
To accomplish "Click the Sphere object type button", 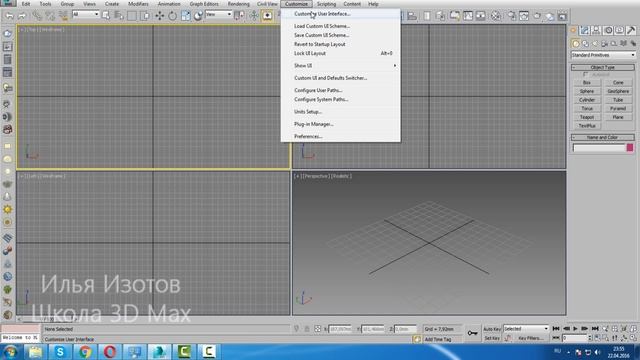I will coord(587,91).
